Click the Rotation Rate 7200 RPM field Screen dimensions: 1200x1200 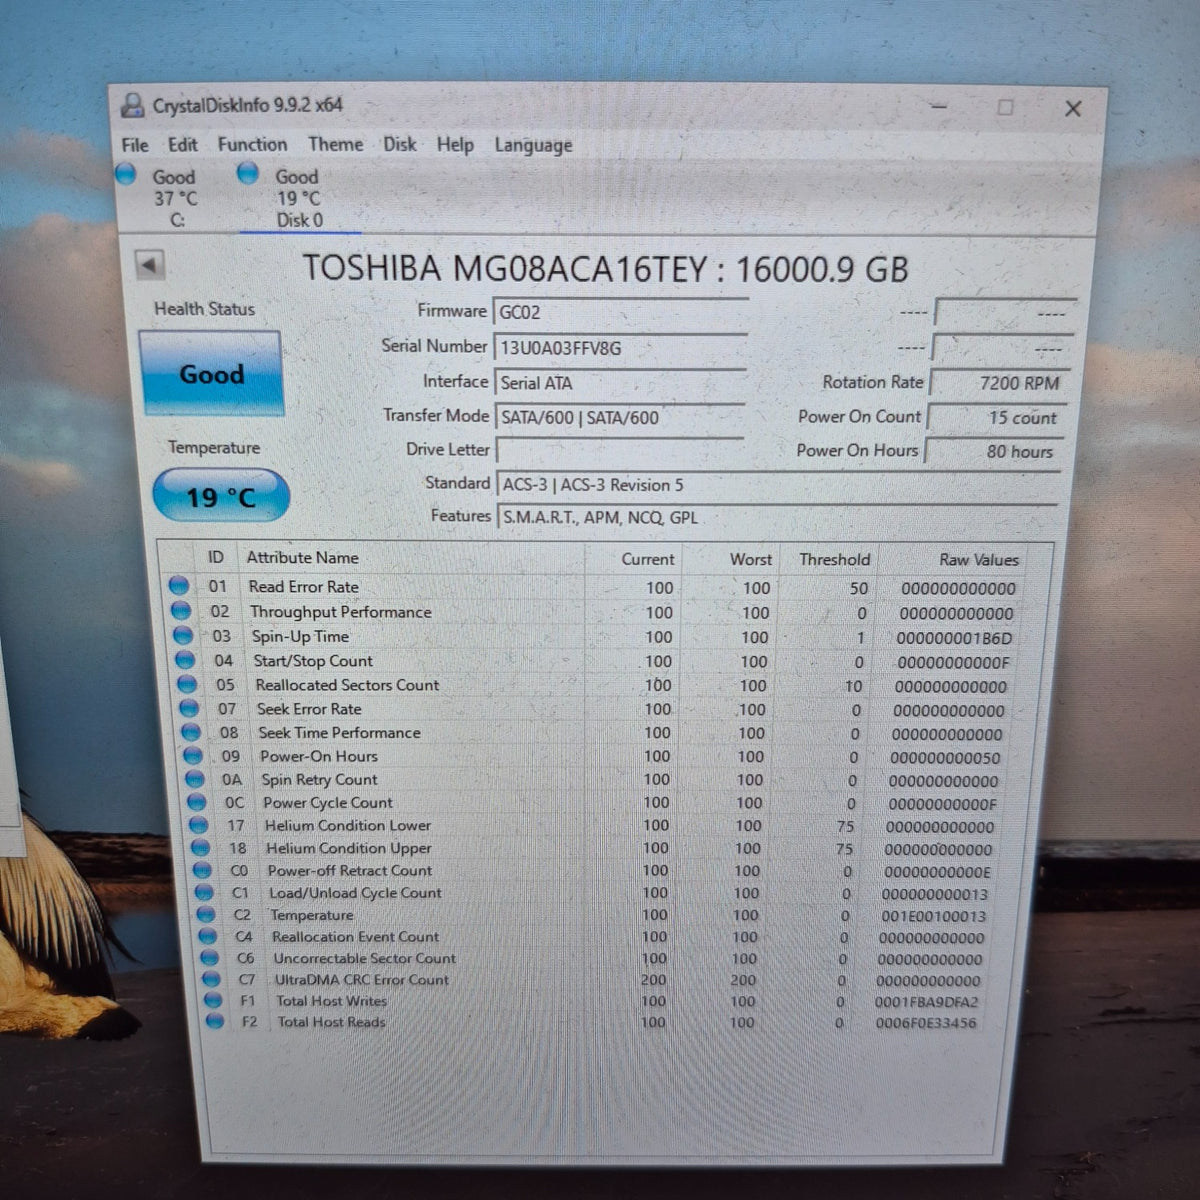point(998,383)
